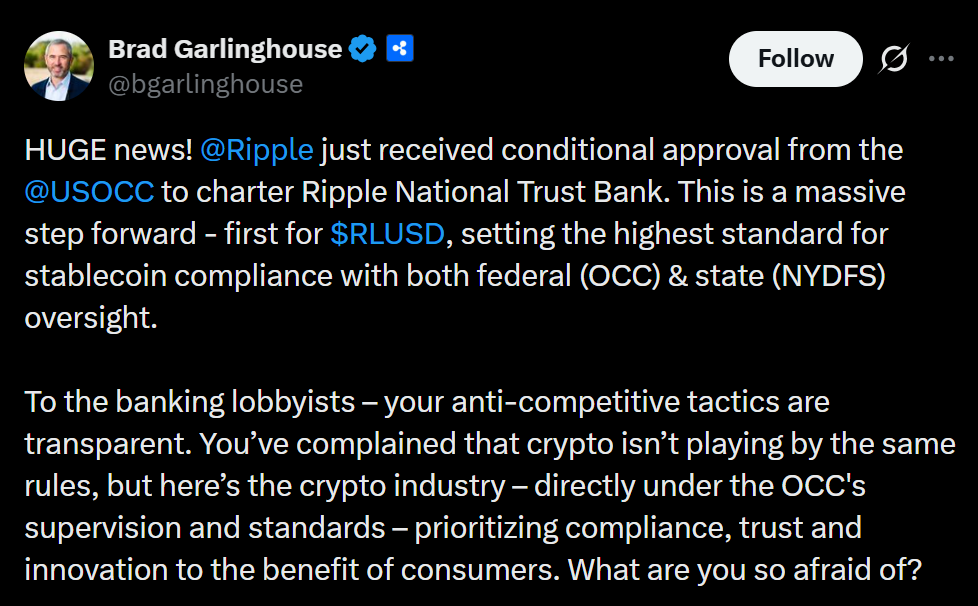Click the Ripple affiliate badge icon

point(400,49)
